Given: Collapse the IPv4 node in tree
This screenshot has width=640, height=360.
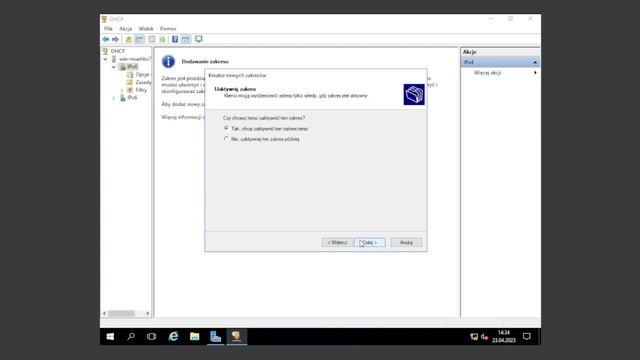Looking at the screenshot, I should [114, 67].
